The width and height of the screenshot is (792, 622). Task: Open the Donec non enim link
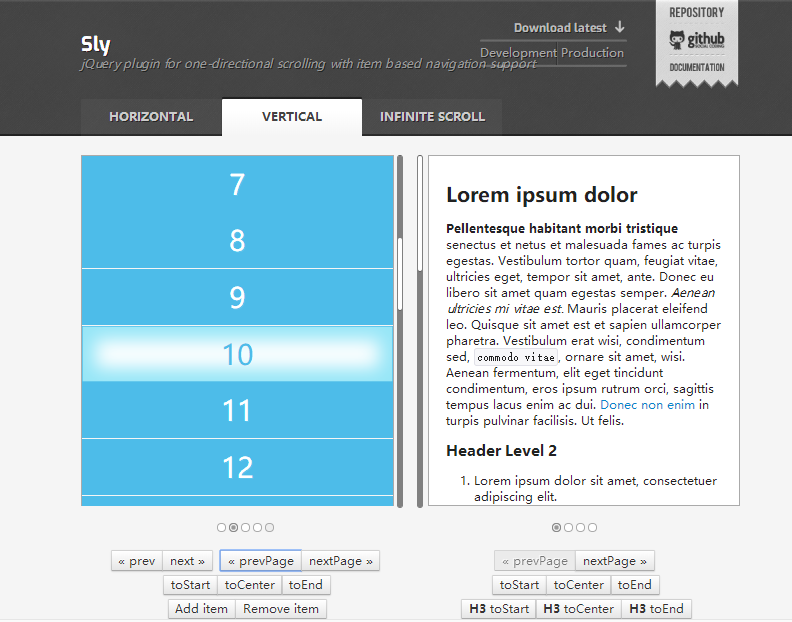[x=647, y=405]
